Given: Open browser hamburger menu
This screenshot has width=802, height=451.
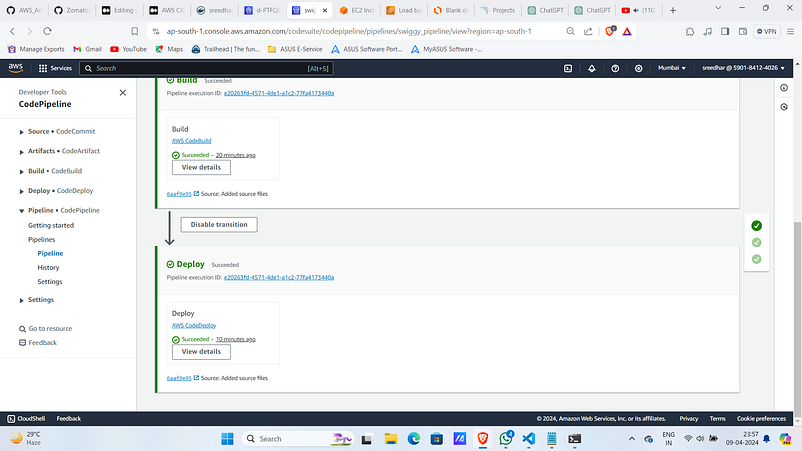Looking at the screenshot, I should pos(791,31).
